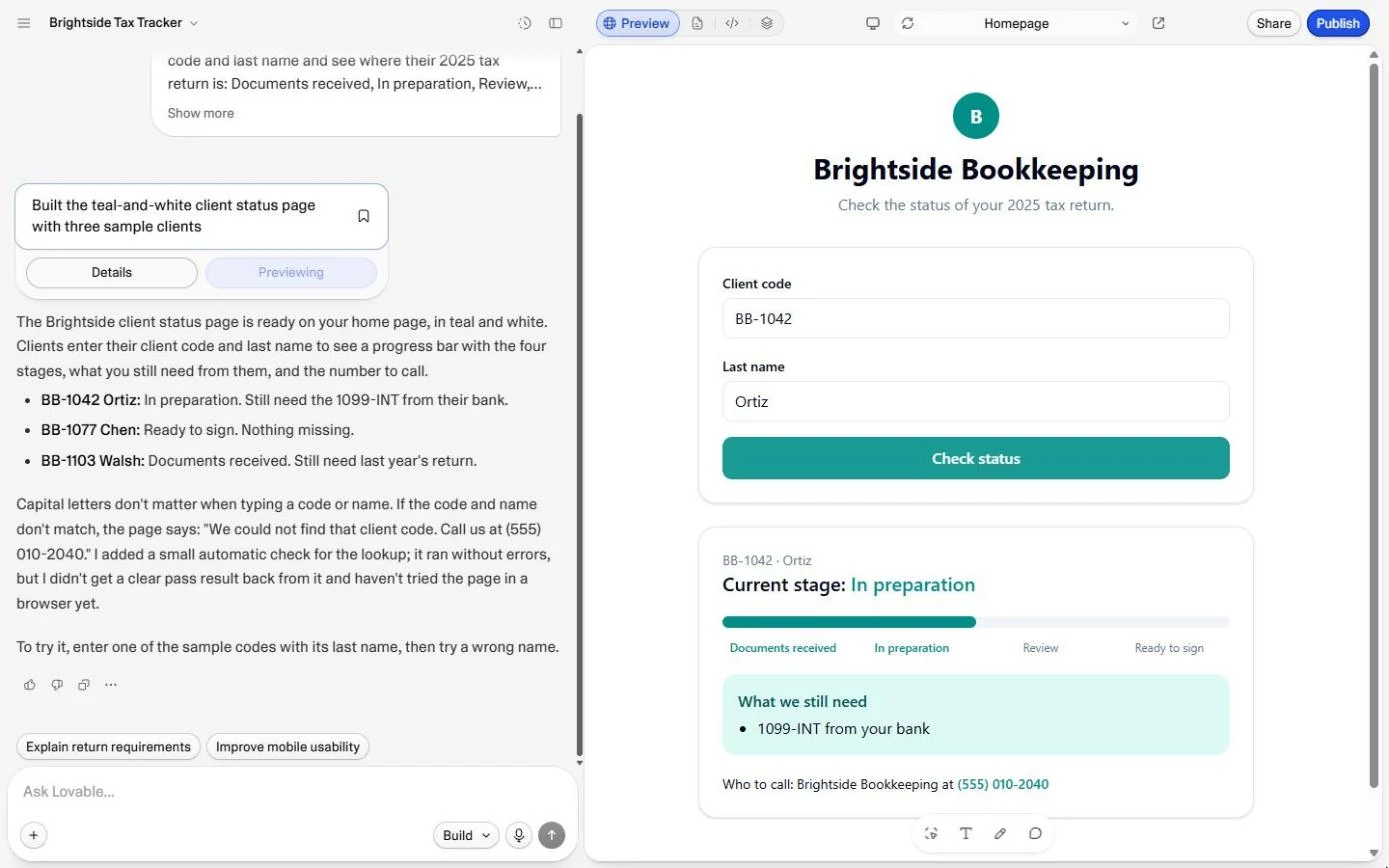
Task: Switch to the Preview tab
Action: pyautogui.click(x=638, y=23)
